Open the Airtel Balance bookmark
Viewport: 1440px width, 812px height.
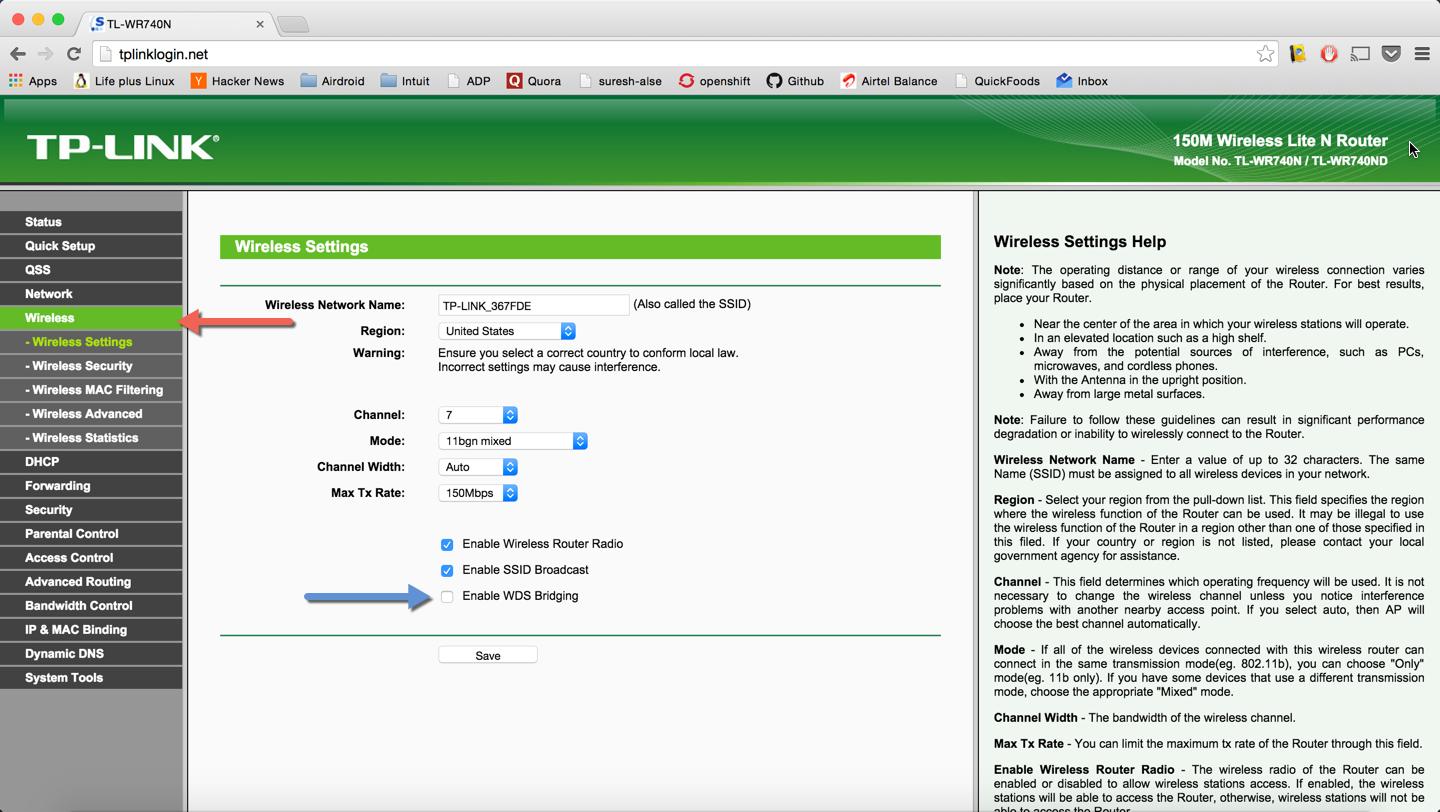pyautogui.click(x=889, y=81)
